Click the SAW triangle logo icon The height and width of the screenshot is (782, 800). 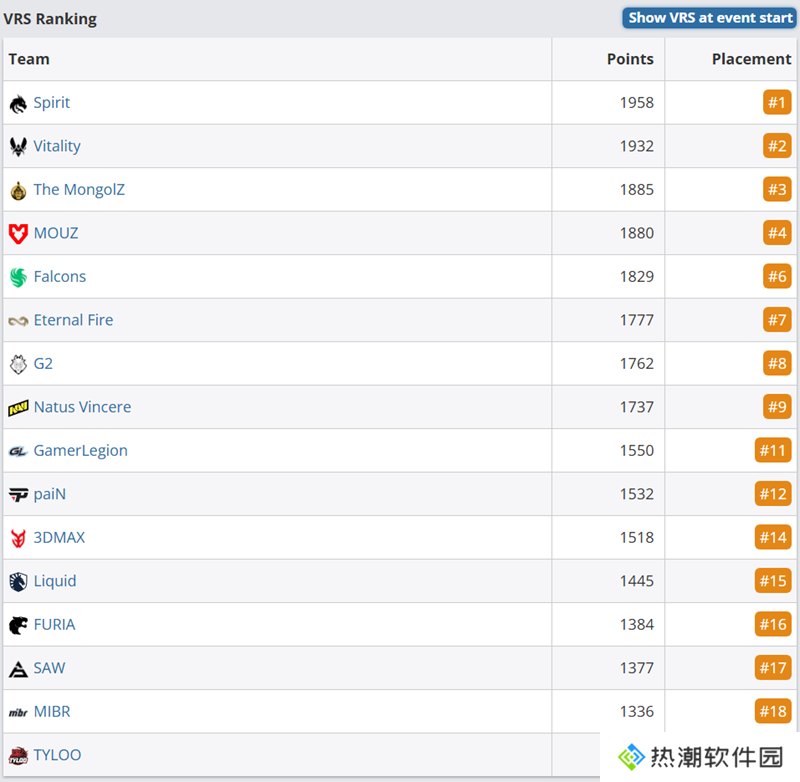[x=18, y=669]
